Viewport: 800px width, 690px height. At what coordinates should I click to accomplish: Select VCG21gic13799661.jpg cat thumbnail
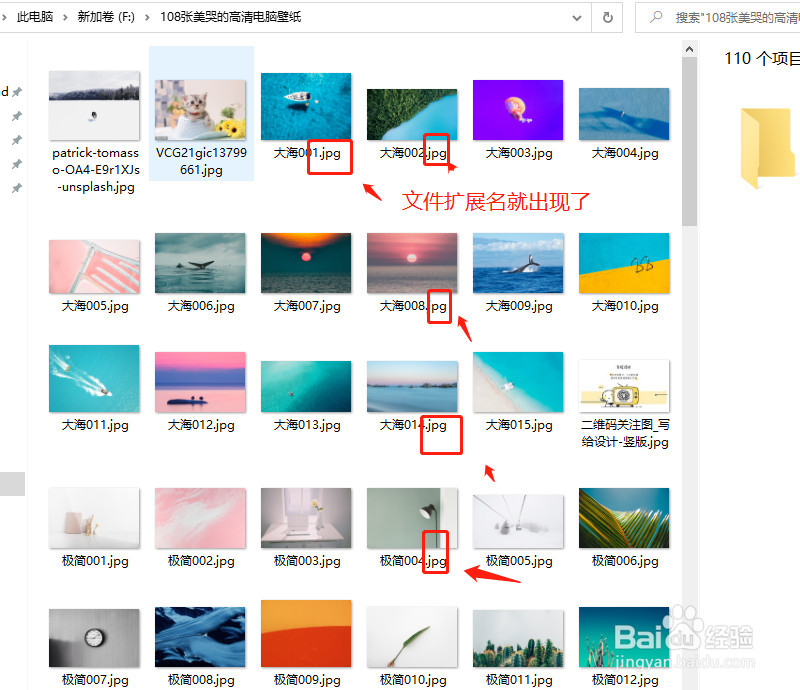click(x=200, y=110)
